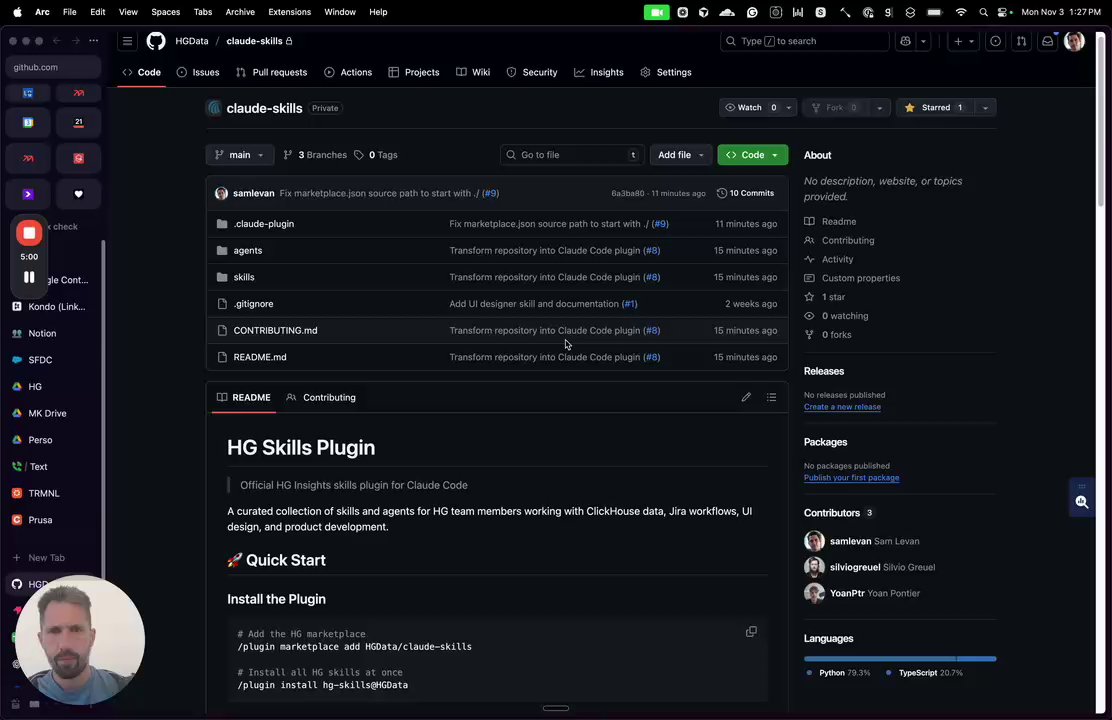Open the agents folder
The image size is (1112, 720).
[x=248, y=250]
